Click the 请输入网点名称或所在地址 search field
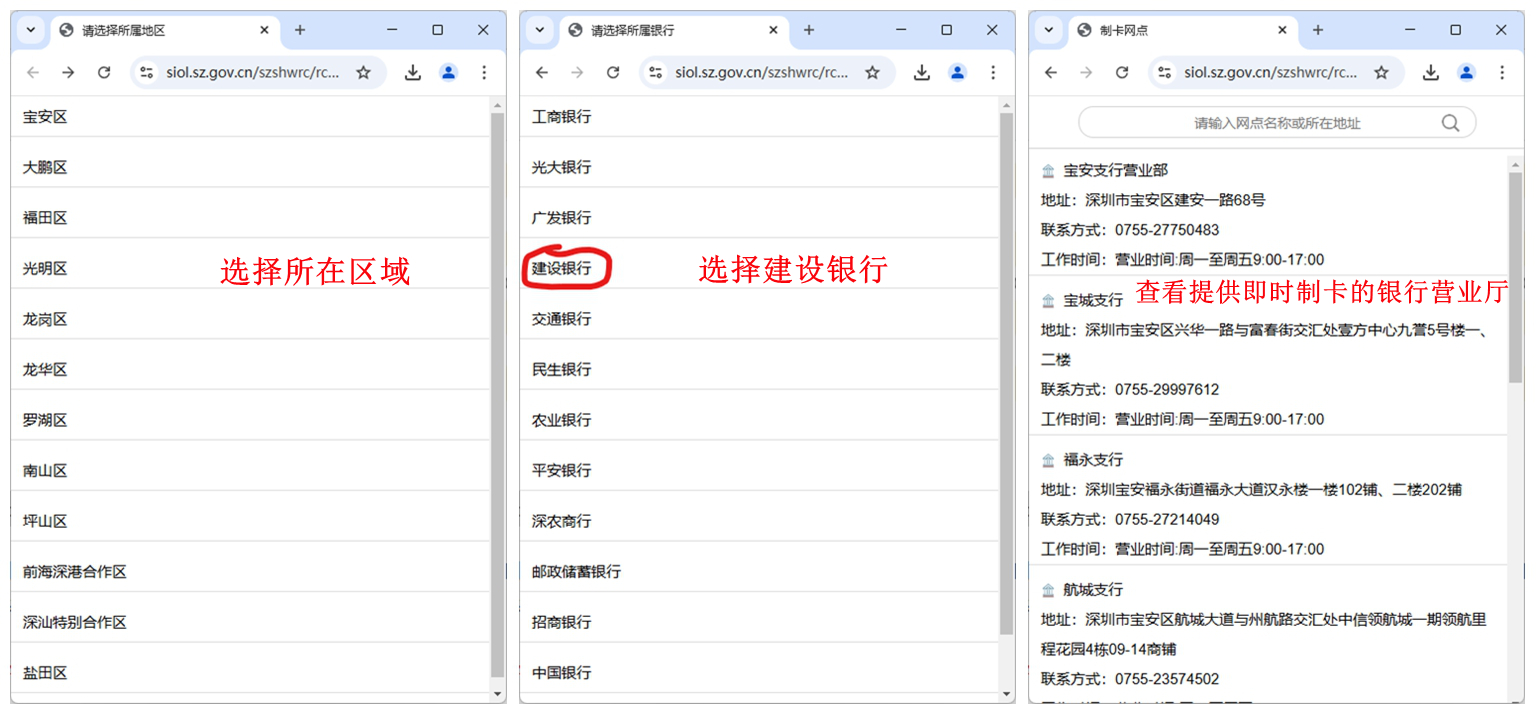This screenshot has width=1538, height=716. tap(1277, 123)
